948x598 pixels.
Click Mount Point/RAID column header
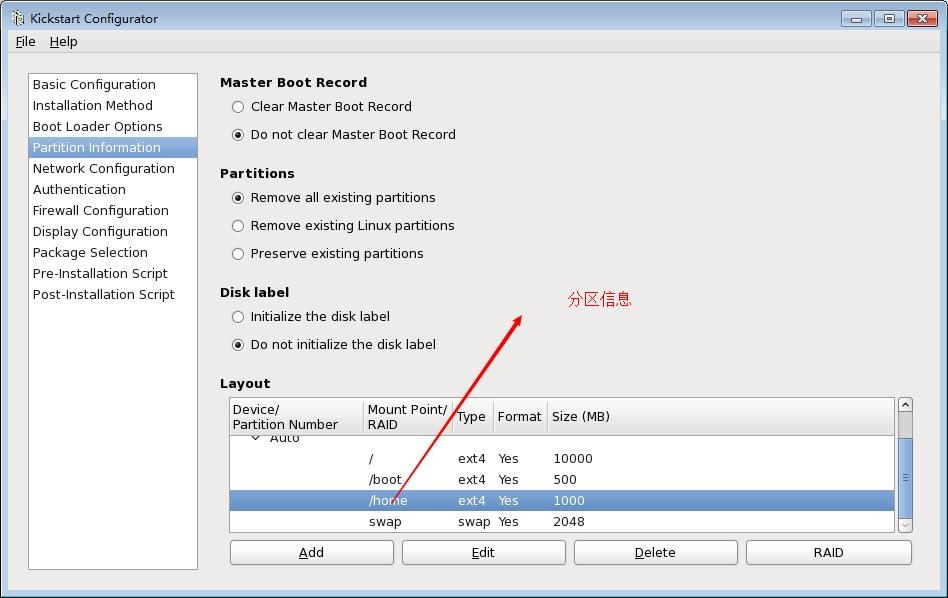(407, 417)
